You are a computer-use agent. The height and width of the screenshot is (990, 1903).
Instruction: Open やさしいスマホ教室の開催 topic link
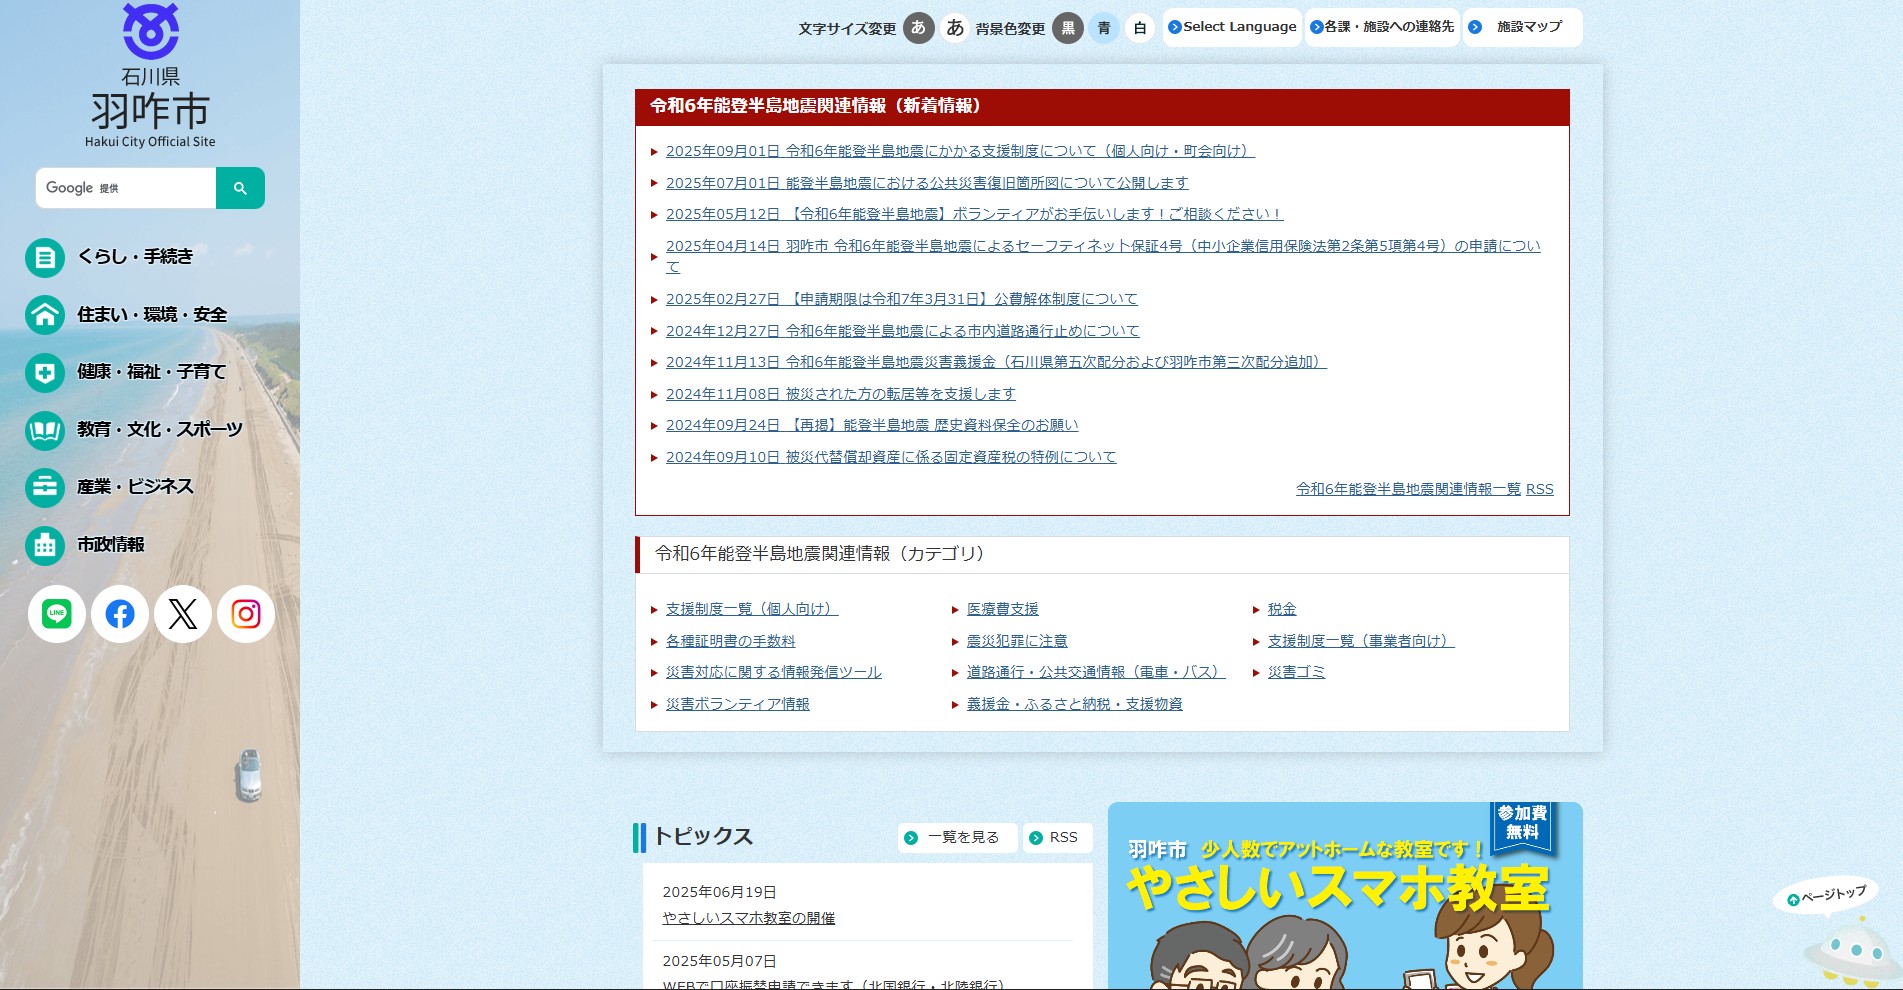pyautogui.click(x=749, y=918)
